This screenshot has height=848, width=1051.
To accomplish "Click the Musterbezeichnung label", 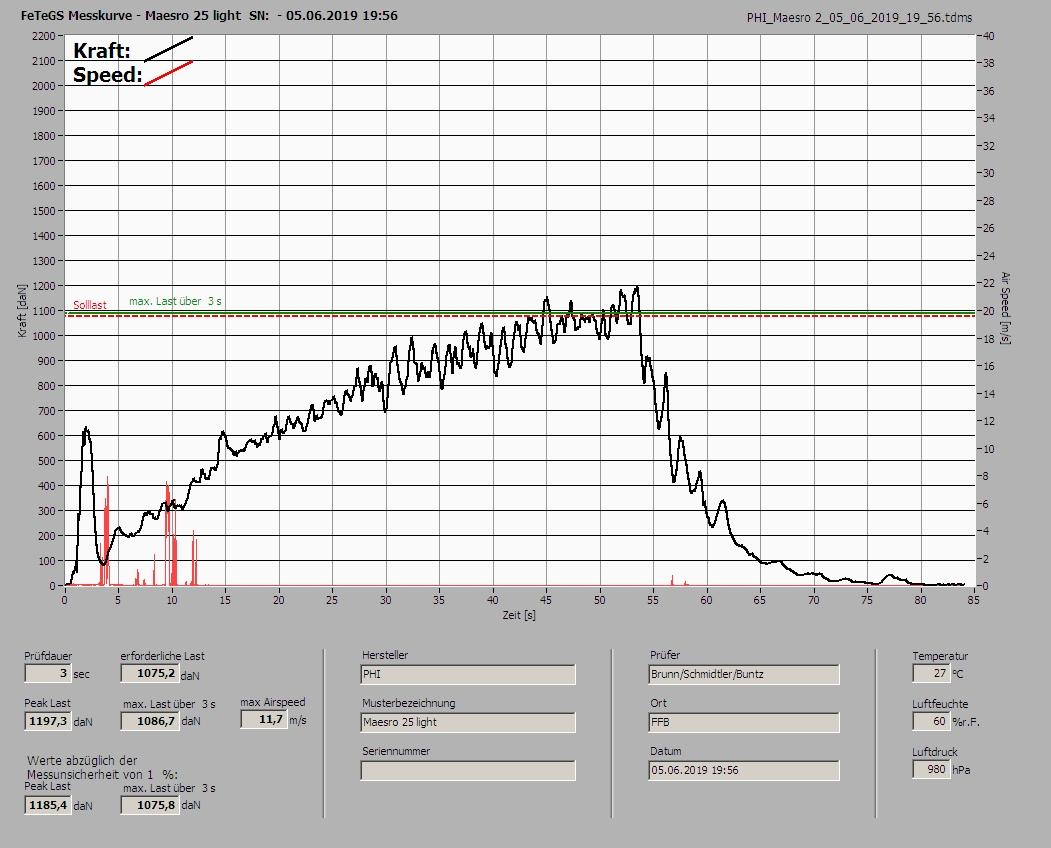I will [409, 703].
